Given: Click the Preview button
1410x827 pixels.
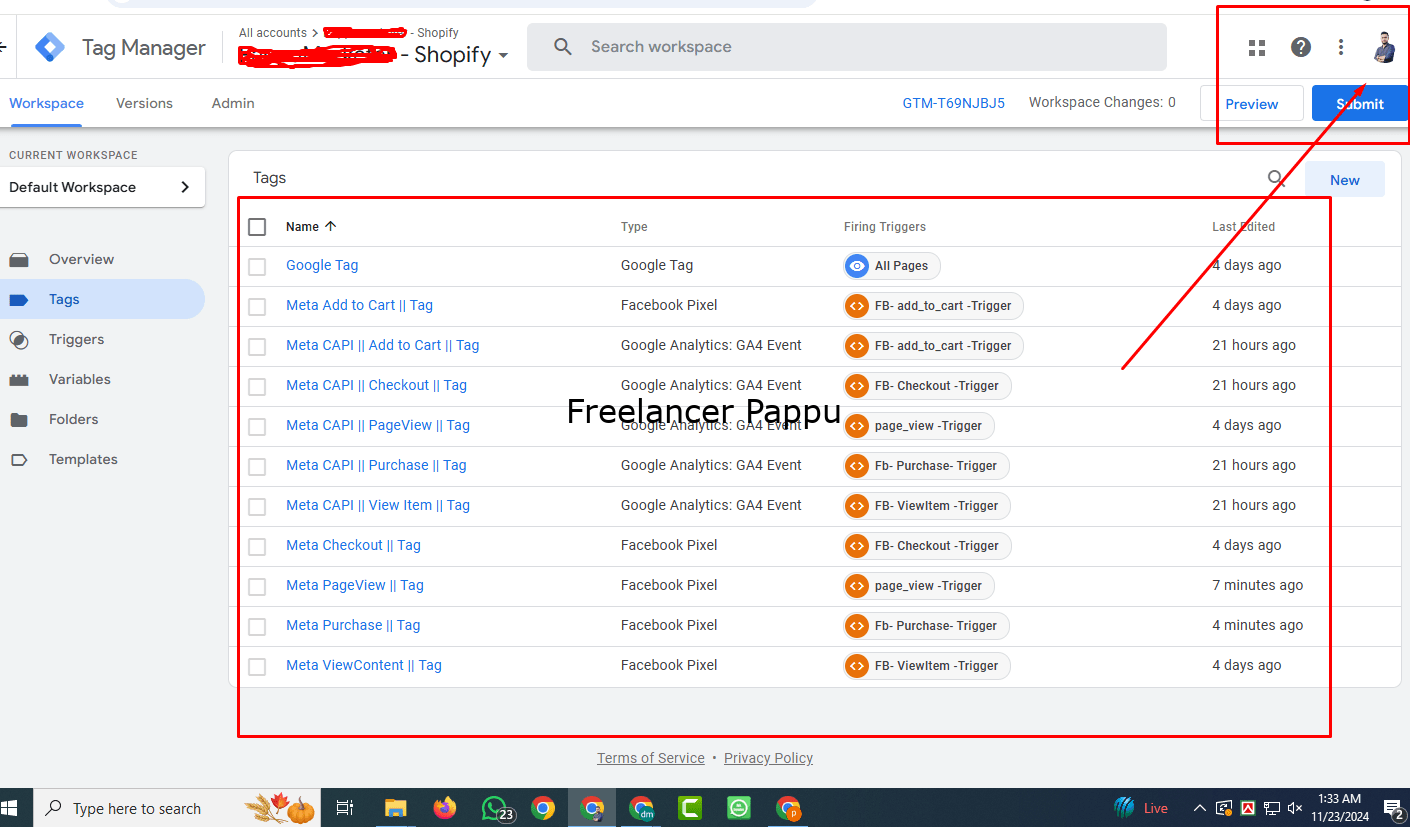Looking at the screenshot, I should [x=1252, y=104].
